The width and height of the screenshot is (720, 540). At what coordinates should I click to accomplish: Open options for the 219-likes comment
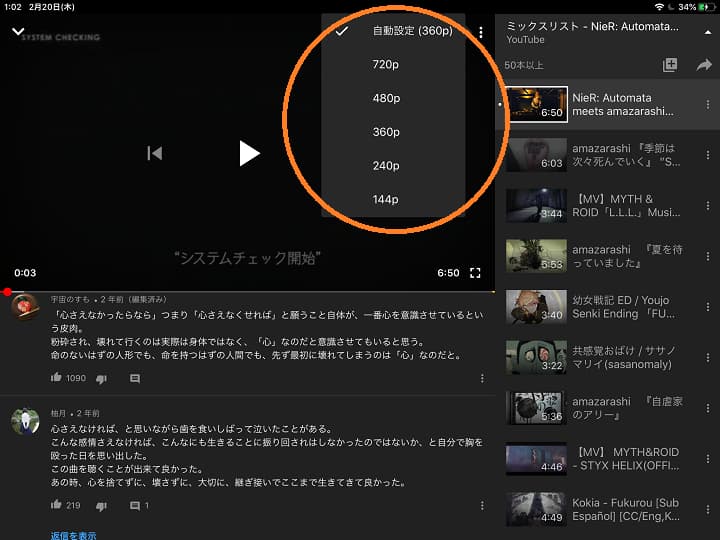pyautogui.click(x=482, y=506)
